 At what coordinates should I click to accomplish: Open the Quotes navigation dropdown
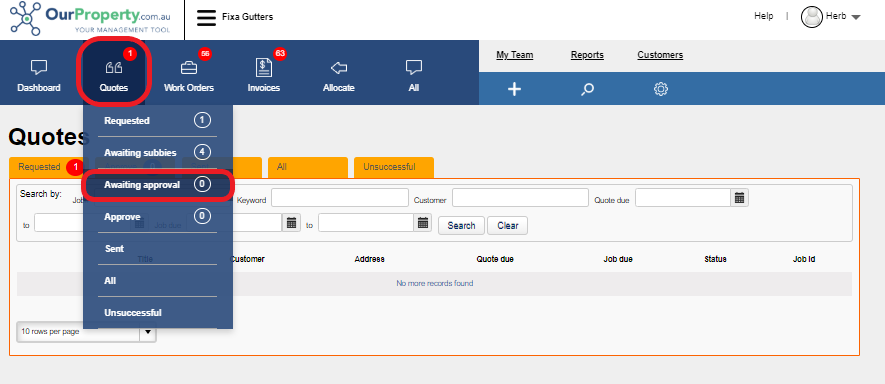pyautogui.click(x=113, y=73)
